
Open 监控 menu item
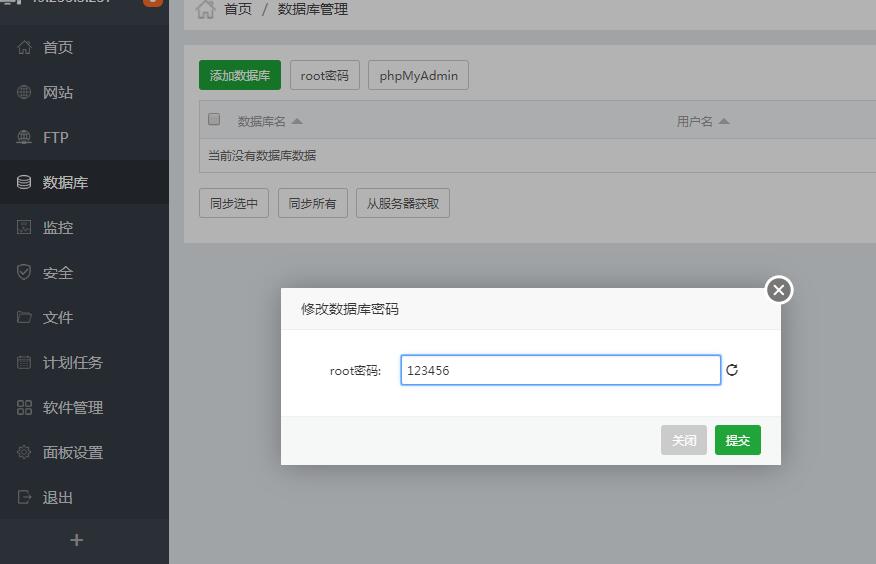click(x=58, y=228)
